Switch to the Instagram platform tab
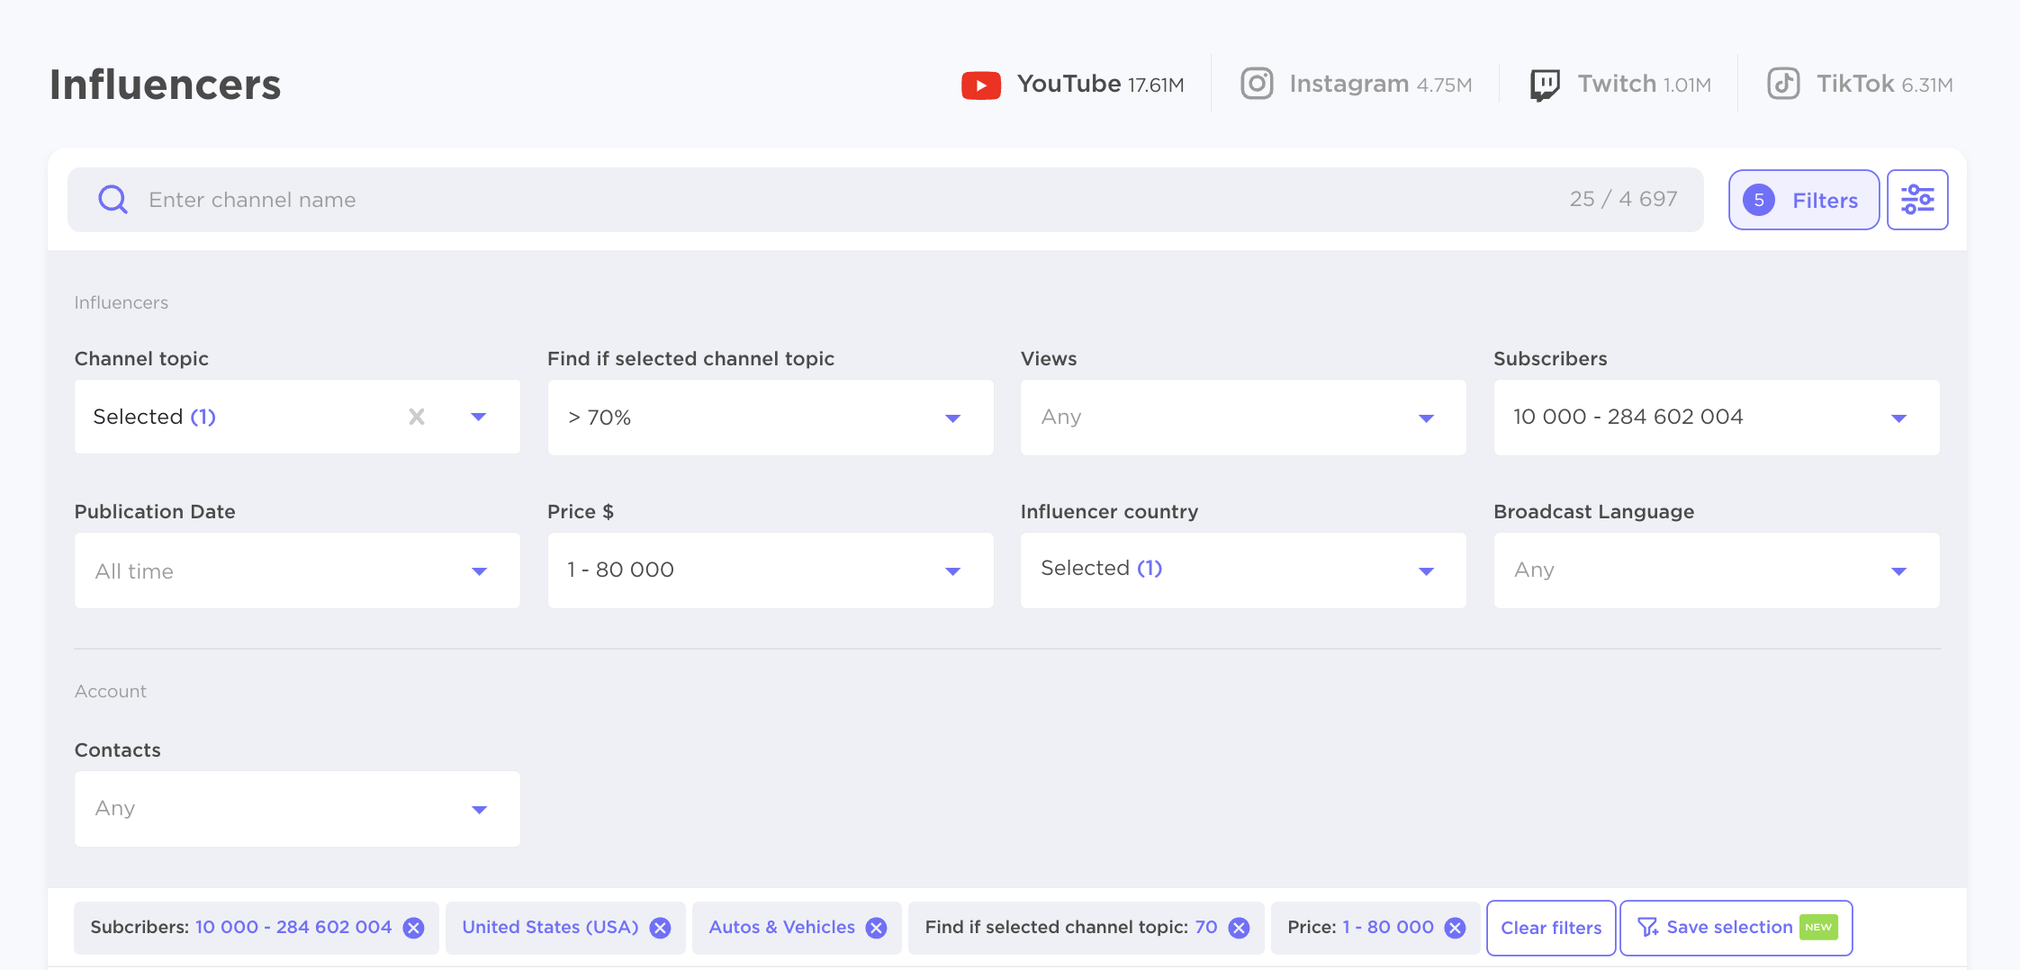The image size is (2020, 970). coord(1356,84)
